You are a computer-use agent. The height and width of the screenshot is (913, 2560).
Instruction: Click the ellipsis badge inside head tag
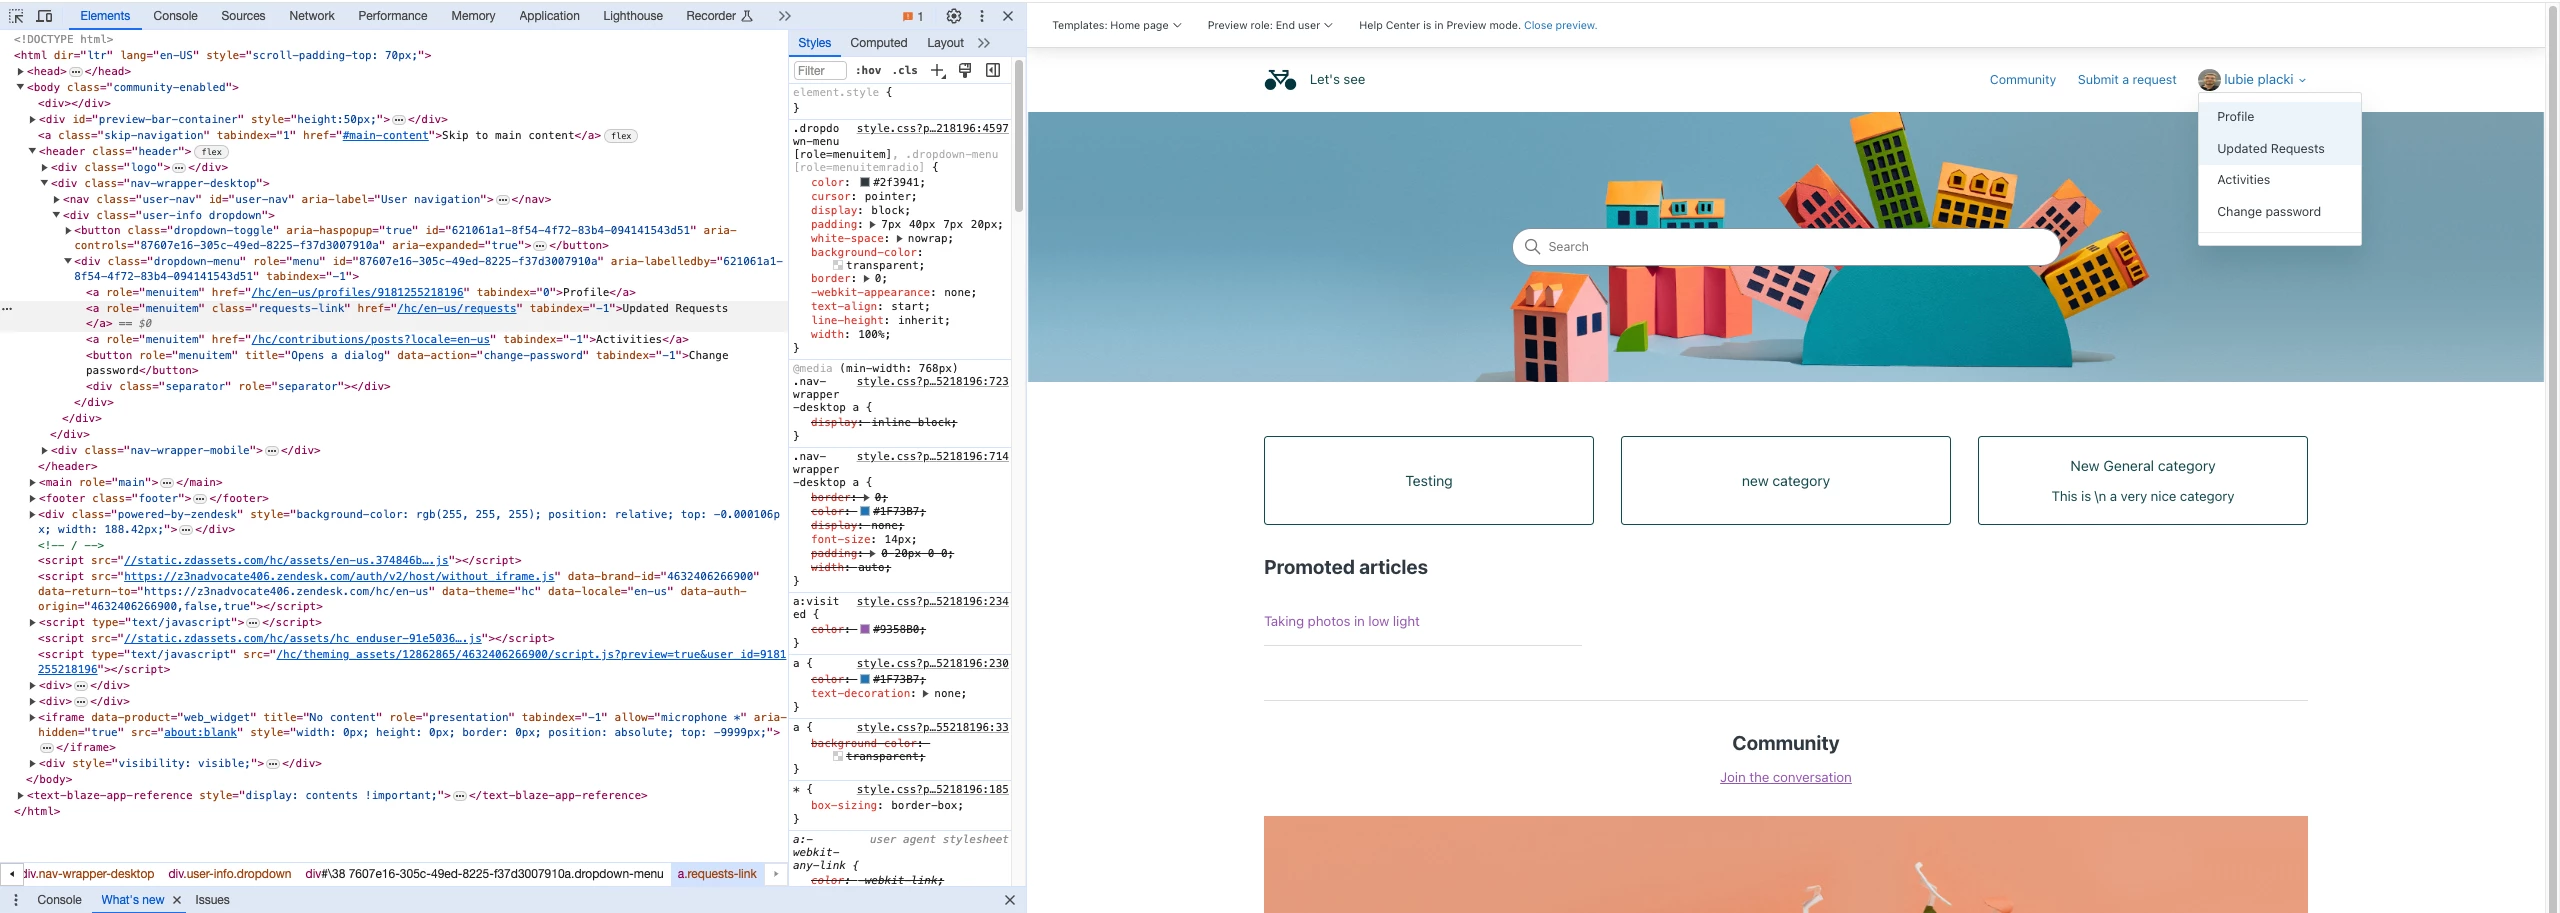tap(76, 71)
